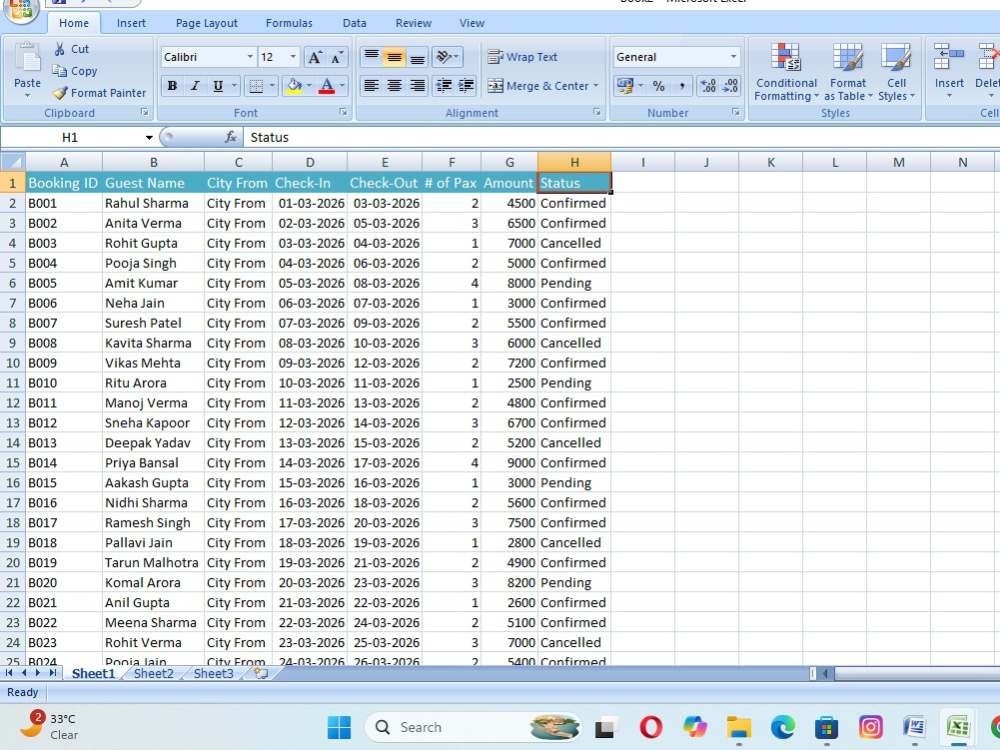Center text horizontally

click(x=394, y=85)
